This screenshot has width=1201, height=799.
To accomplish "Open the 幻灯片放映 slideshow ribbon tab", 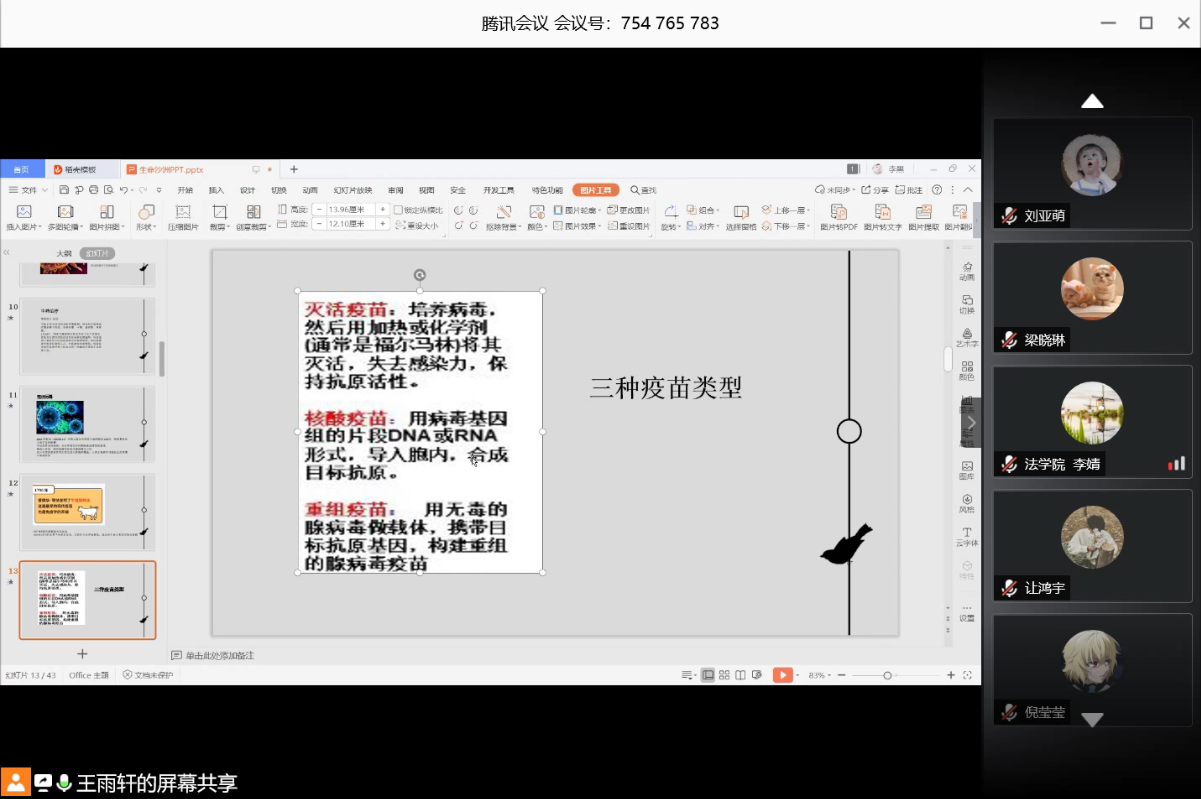I will coord(352,190).
